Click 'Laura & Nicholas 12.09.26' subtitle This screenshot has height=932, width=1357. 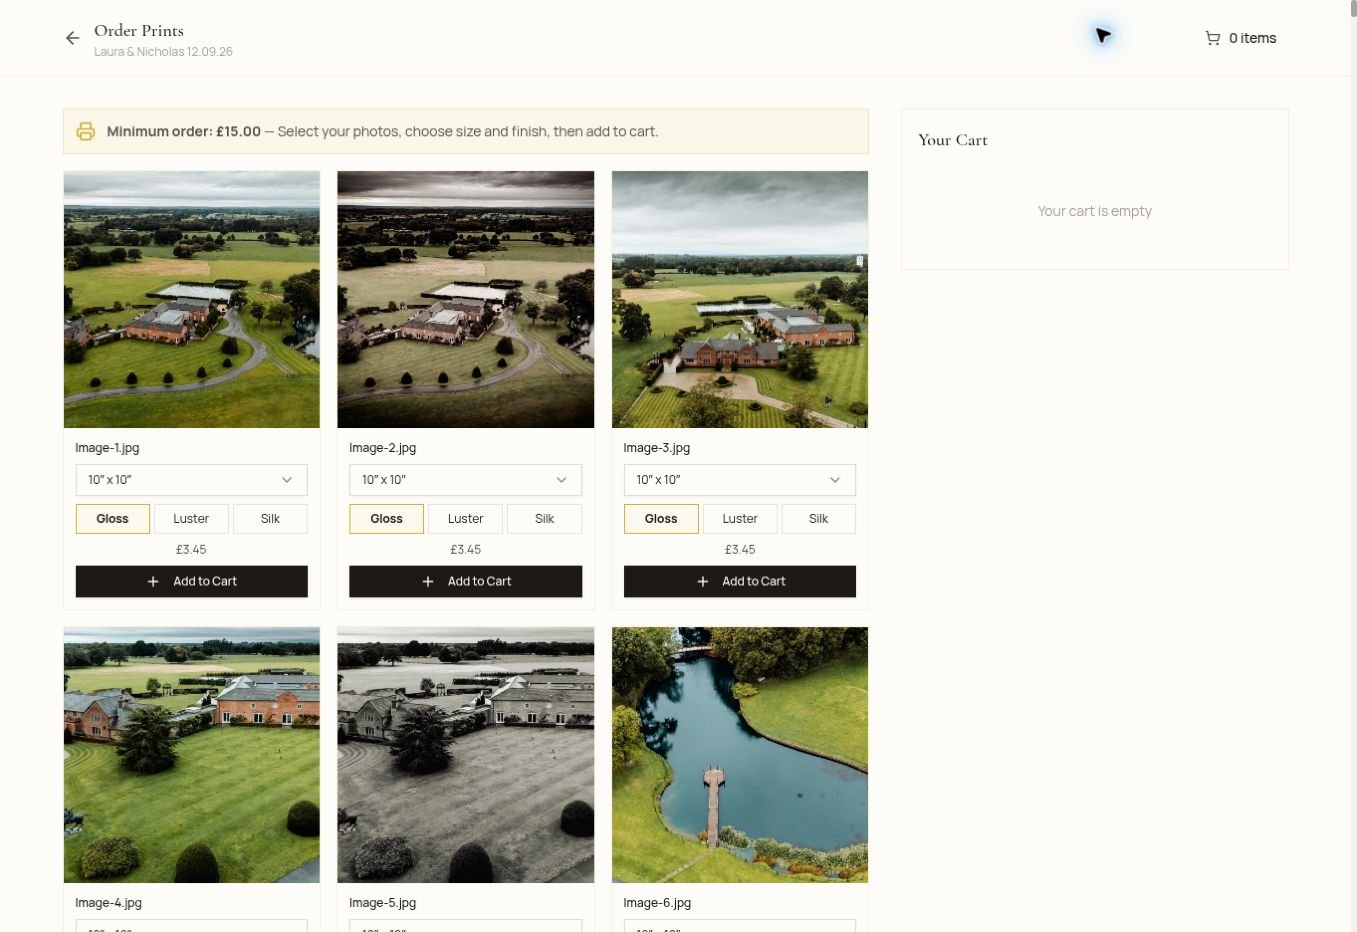point(163,52)
